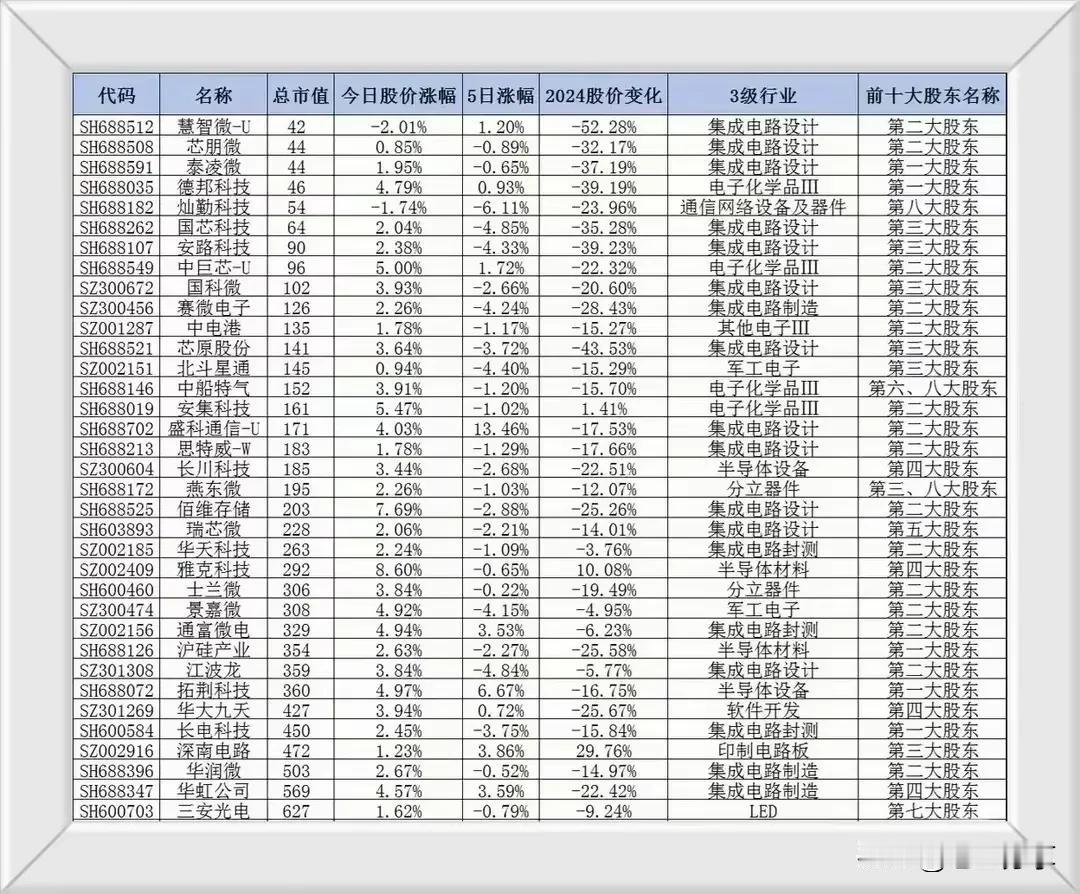
Task: Click stock code SH603893
Action: click(116, 530)
